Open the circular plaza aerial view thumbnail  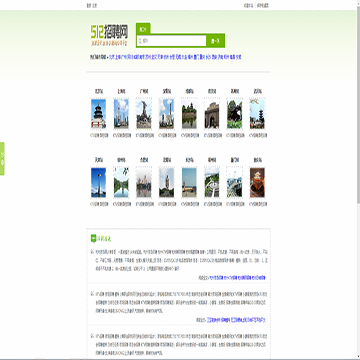click(212, 182)
